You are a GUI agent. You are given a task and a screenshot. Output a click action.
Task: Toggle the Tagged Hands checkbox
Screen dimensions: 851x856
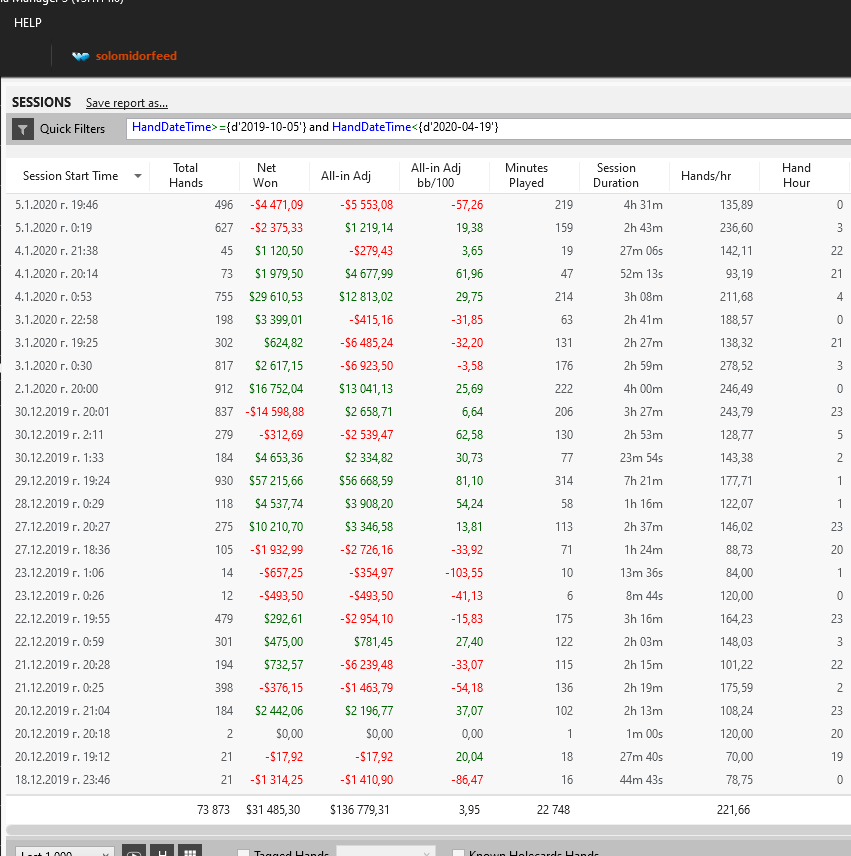coord(243,853)
